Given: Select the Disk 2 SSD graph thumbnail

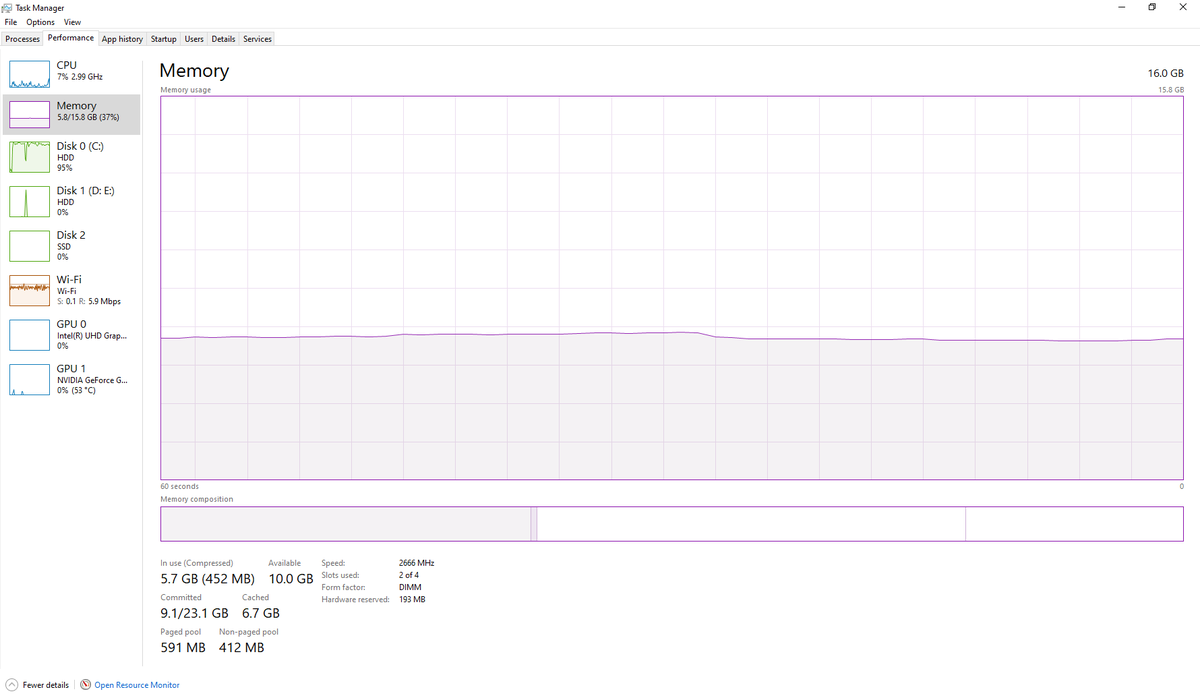Looking at the screenshot, I should pyautogui.click(x=30, y=246).
